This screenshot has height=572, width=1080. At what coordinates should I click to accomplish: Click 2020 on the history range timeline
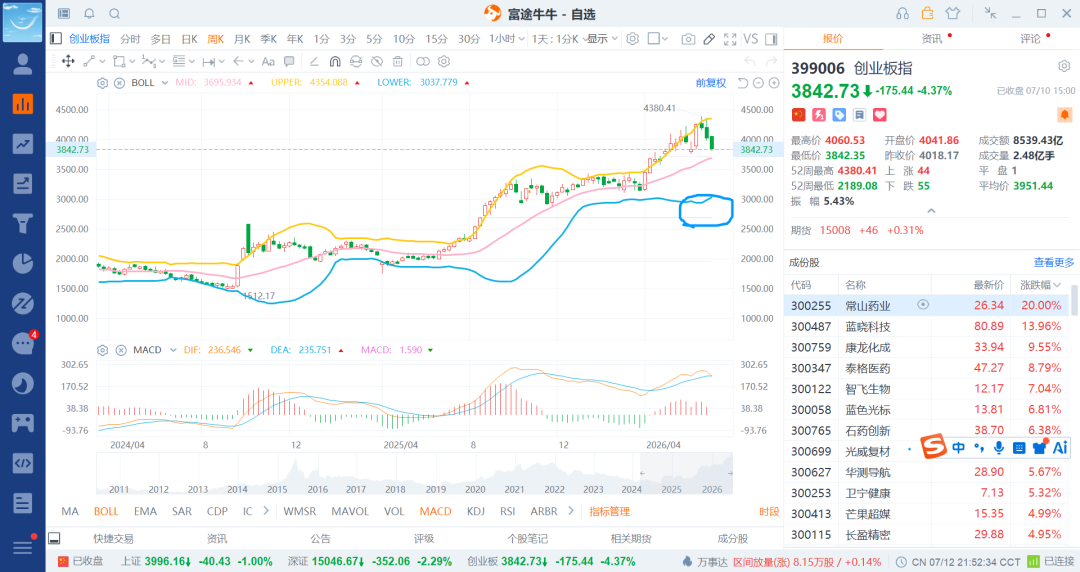475,489
